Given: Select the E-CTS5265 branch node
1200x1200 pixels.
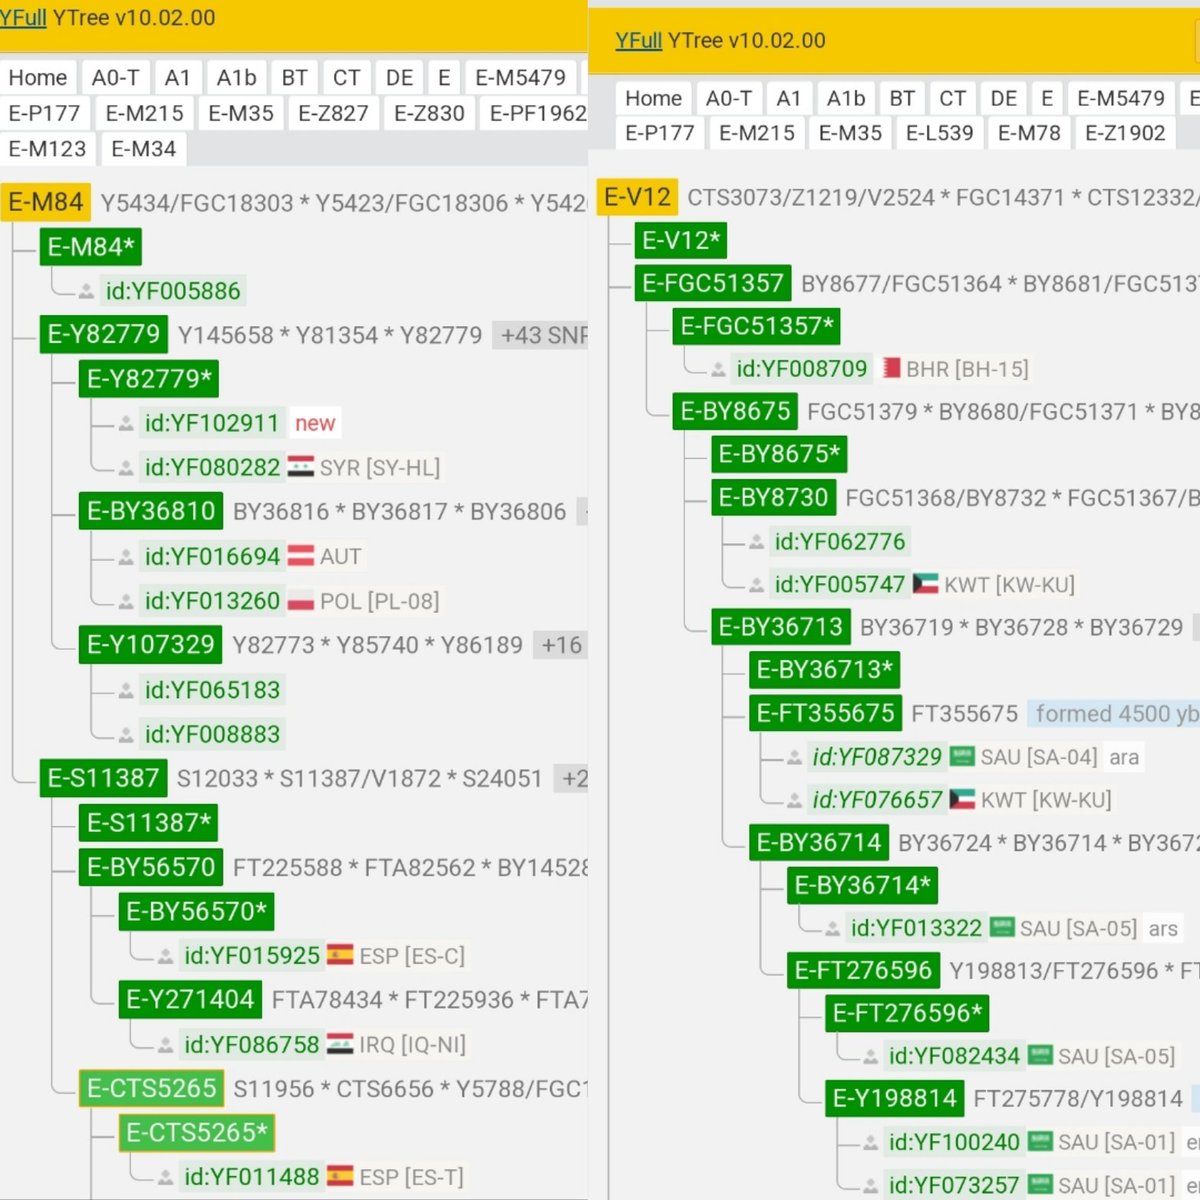Looking at the screenshot, I should (x=151, y=1088).
